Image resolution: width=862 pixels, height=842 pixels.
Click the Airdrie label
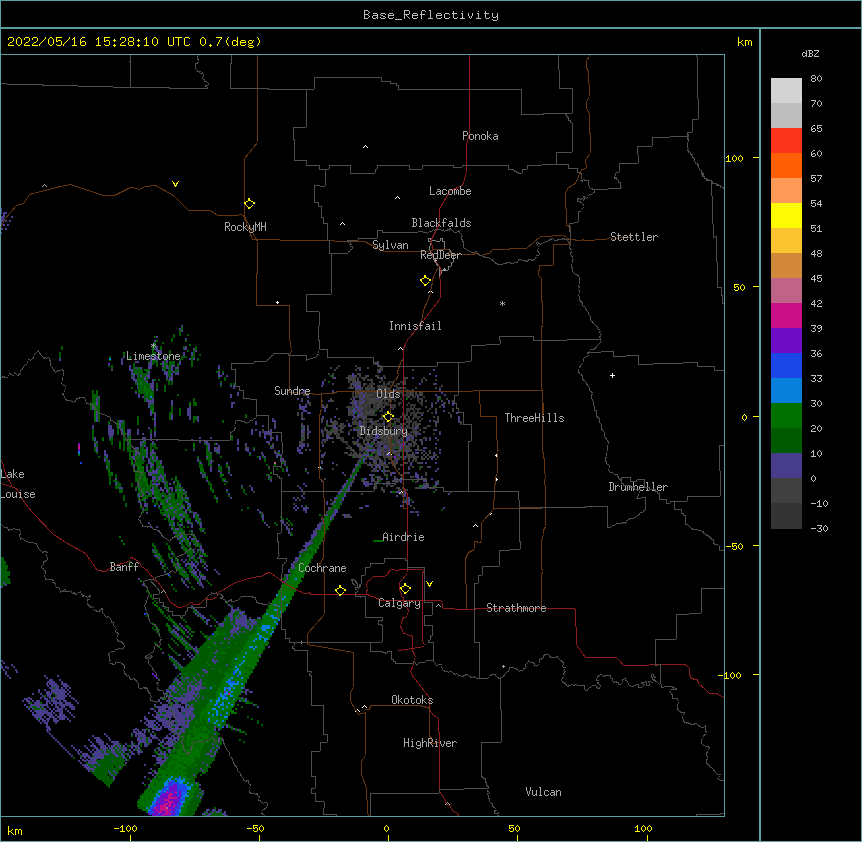tap(403, 537)
